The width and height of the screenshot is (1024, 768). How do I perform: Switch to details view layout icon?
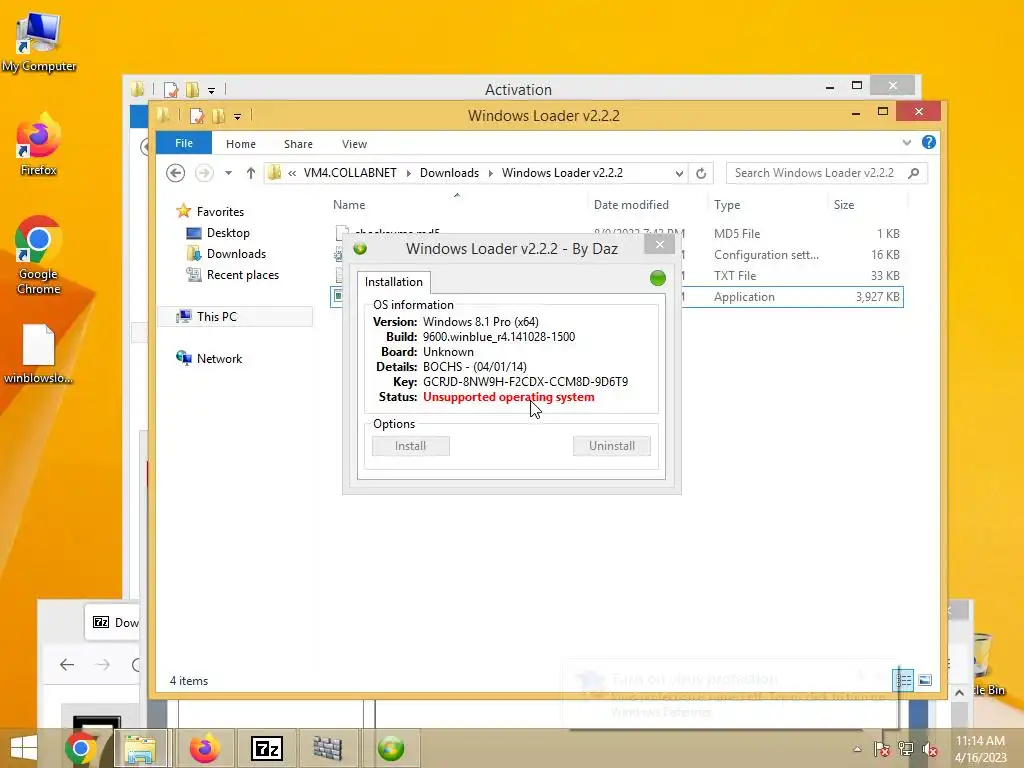[x=904, y=680]
